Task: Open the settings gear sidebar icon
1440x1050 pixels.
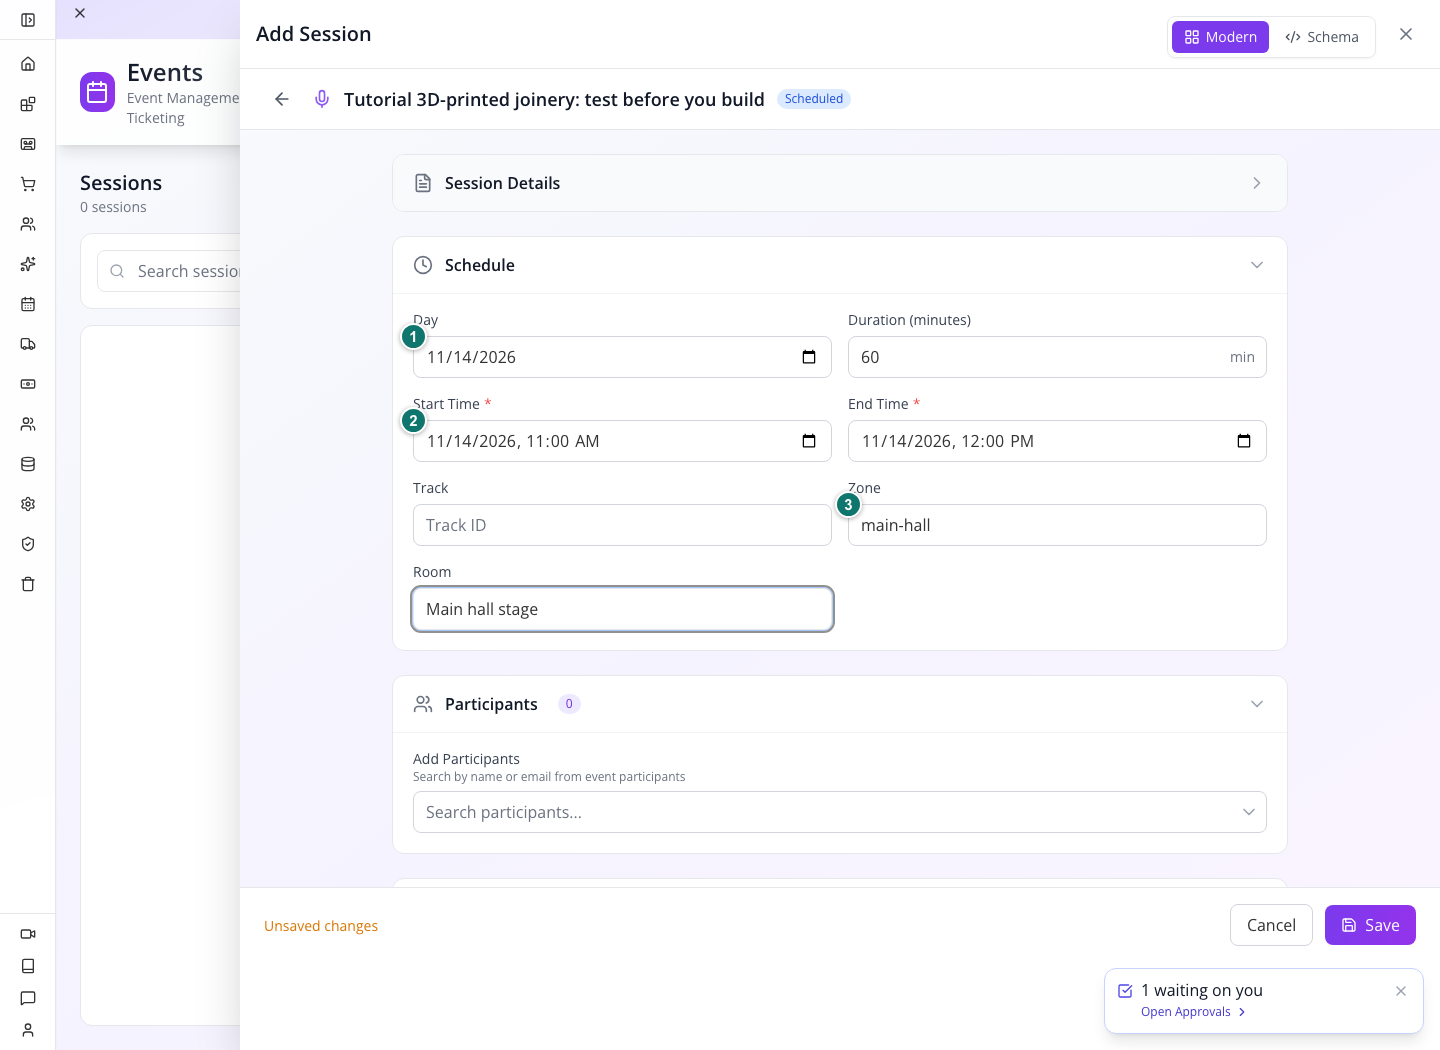Action: [28, 504]
